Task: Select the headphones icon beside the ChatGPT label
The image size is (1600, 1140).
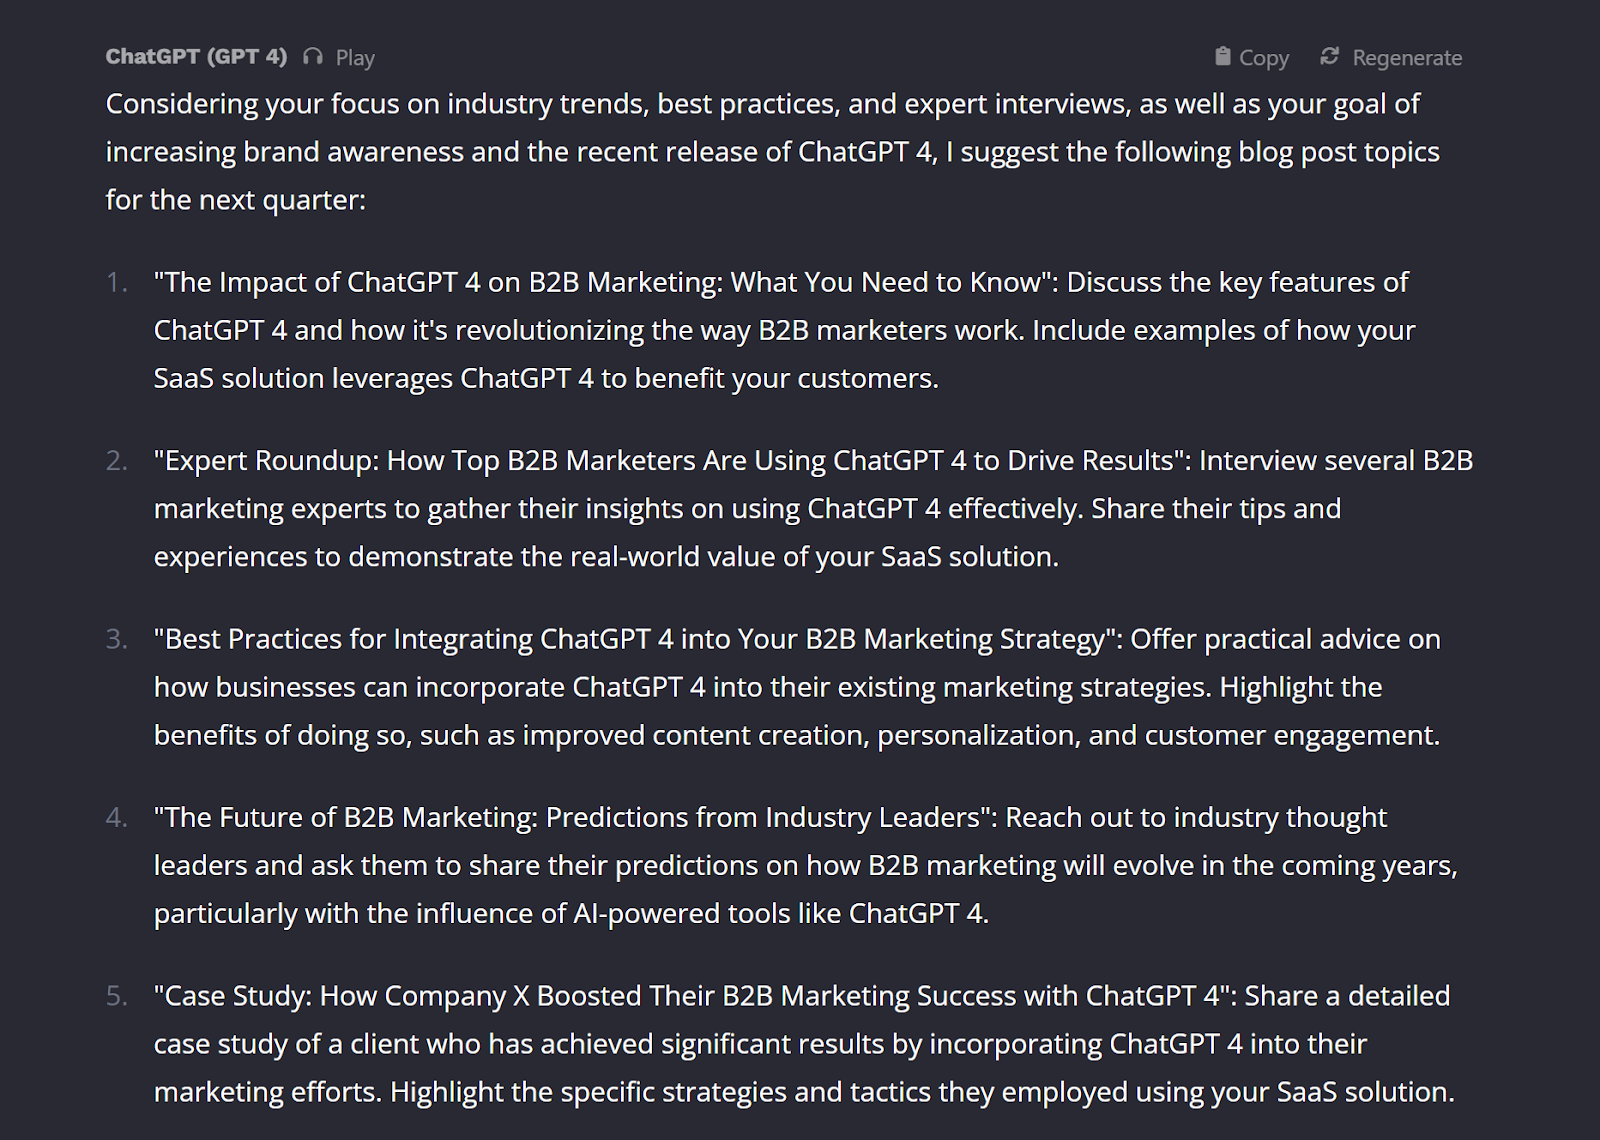Action: click(311, 57)
